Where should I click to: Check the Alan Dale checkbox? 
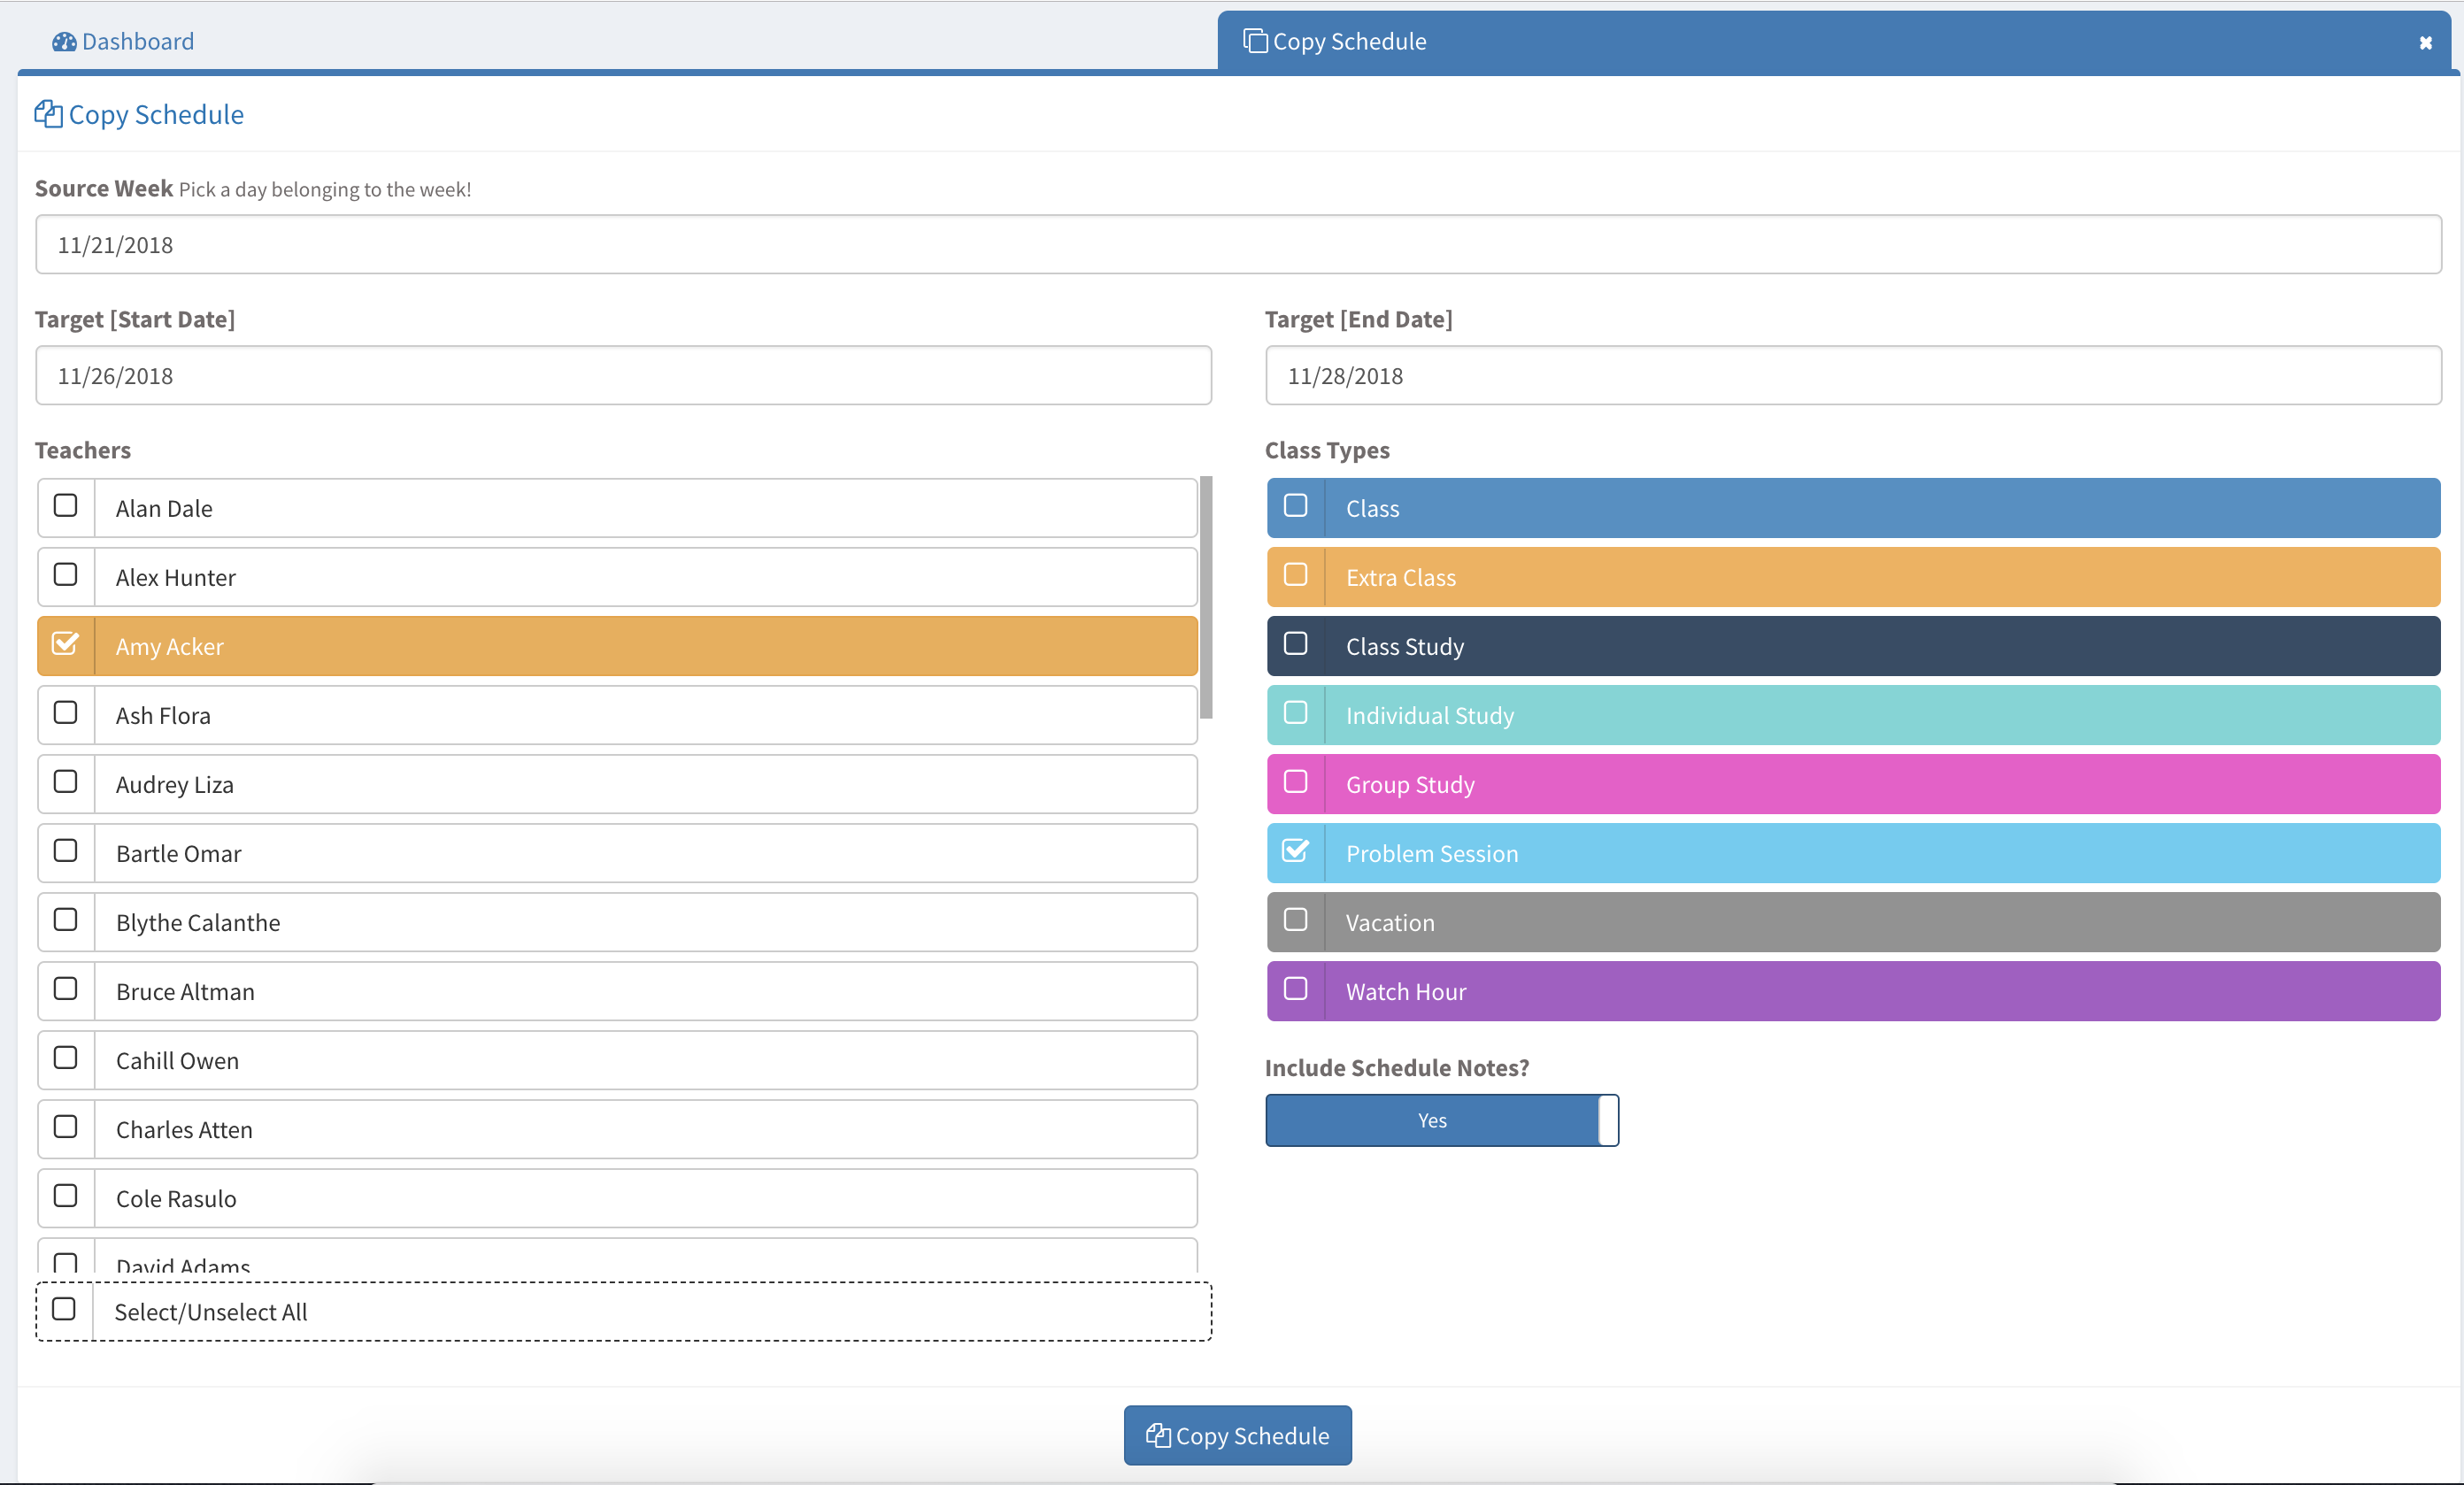(x=66, y=506)
